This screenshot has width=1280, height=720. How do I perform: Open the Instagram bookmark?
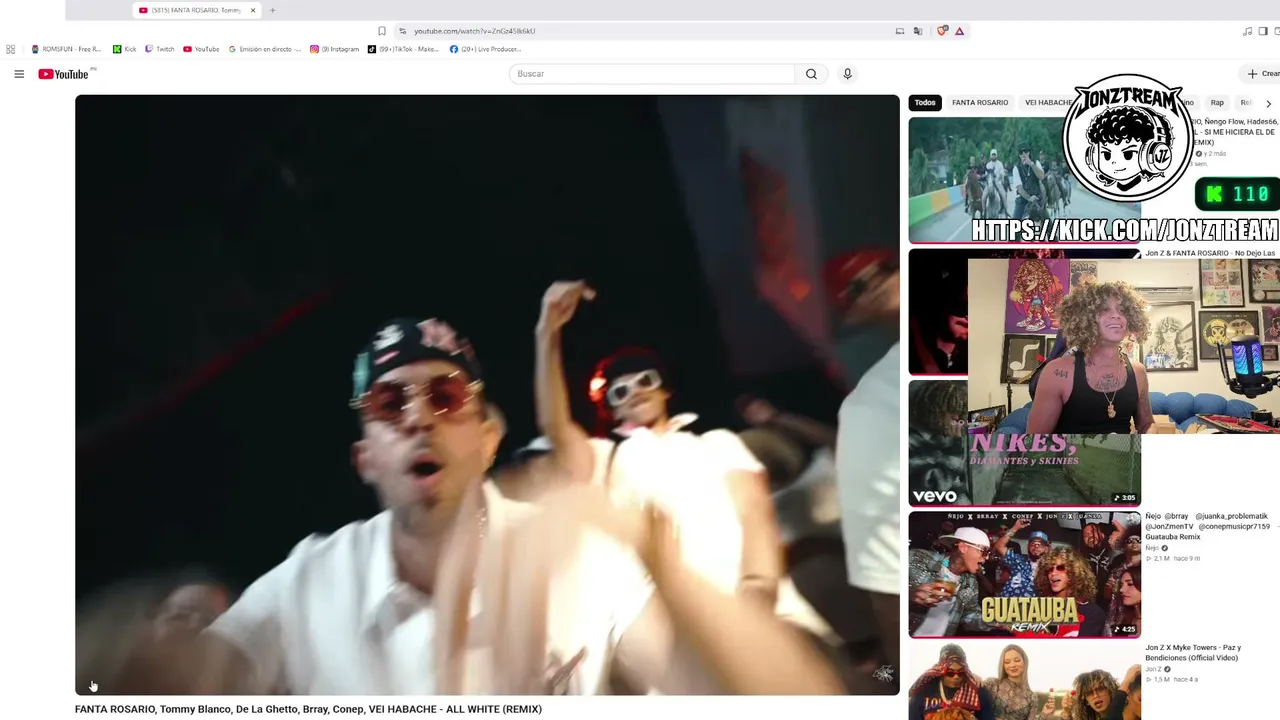click(334, 49)
